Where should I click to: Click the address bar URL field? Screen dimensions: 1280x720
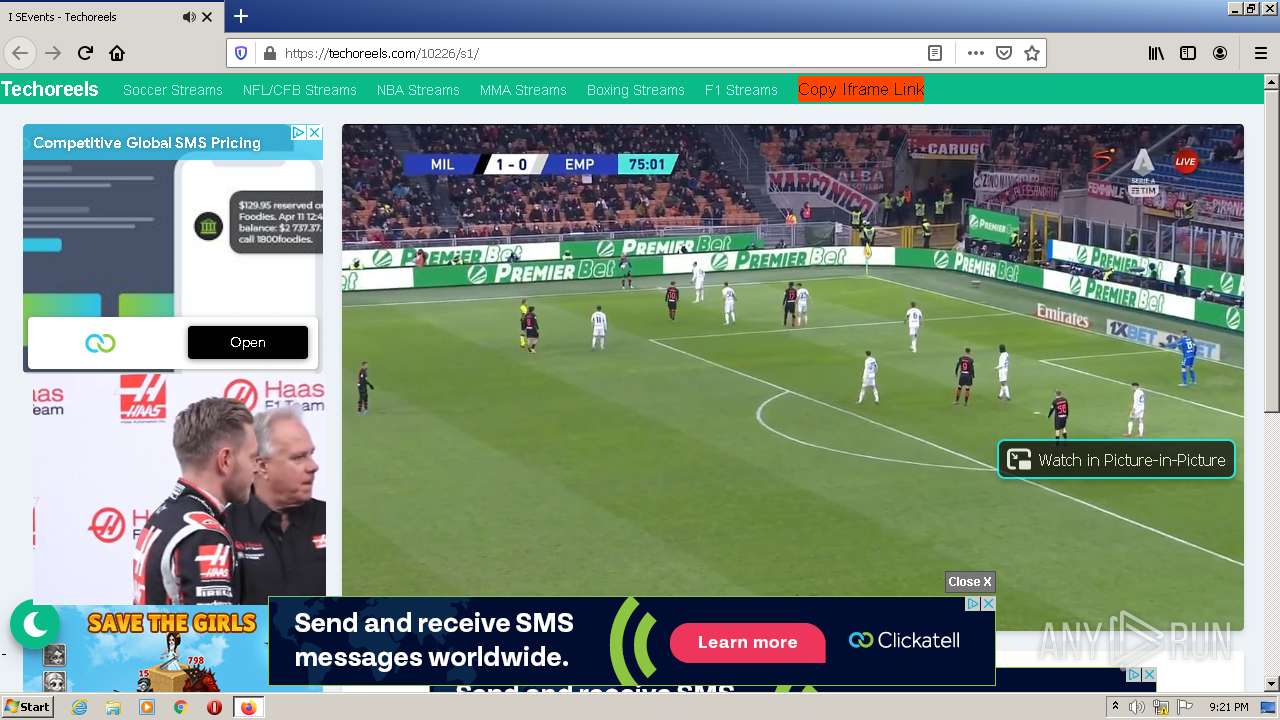(x=600, y=53)
